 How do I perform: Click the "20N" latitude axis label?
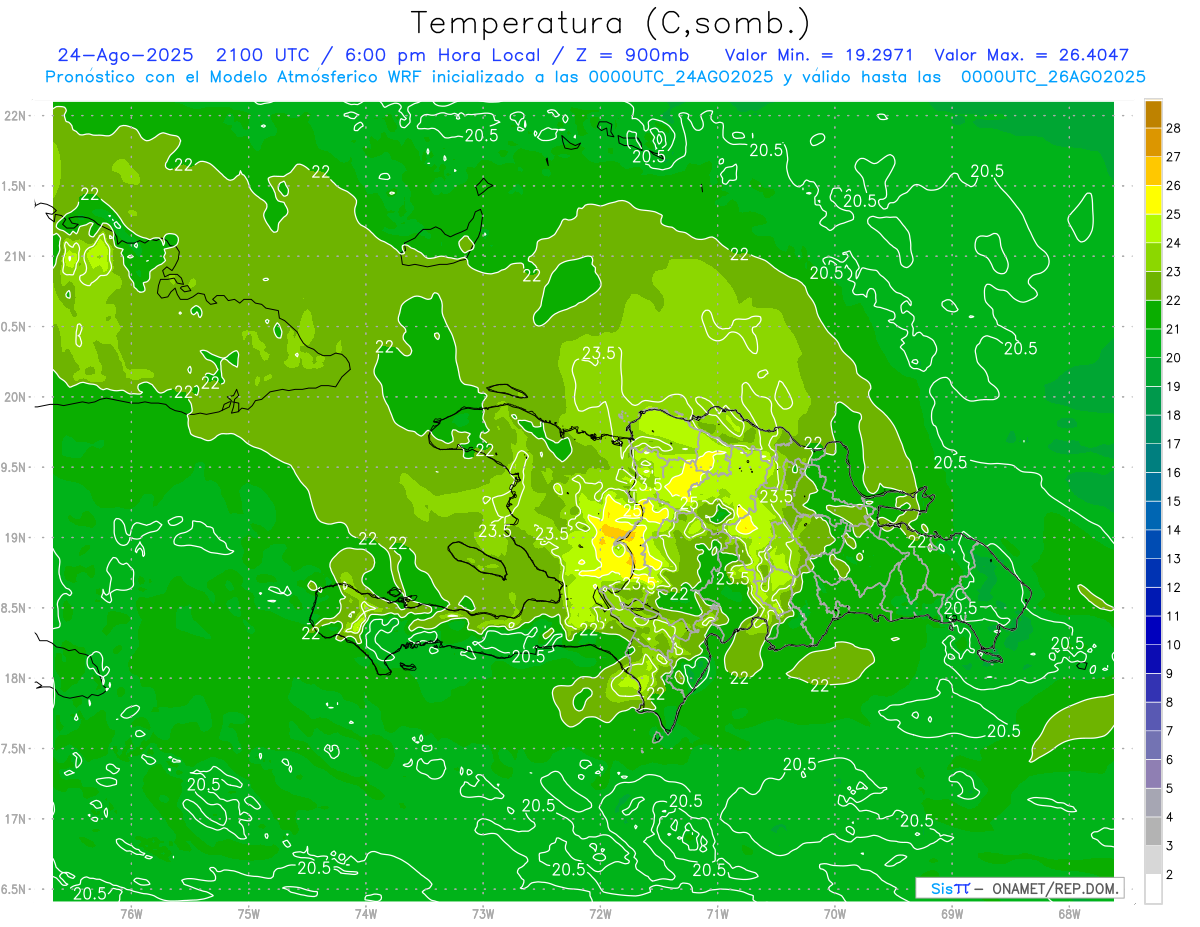point(15,397)
